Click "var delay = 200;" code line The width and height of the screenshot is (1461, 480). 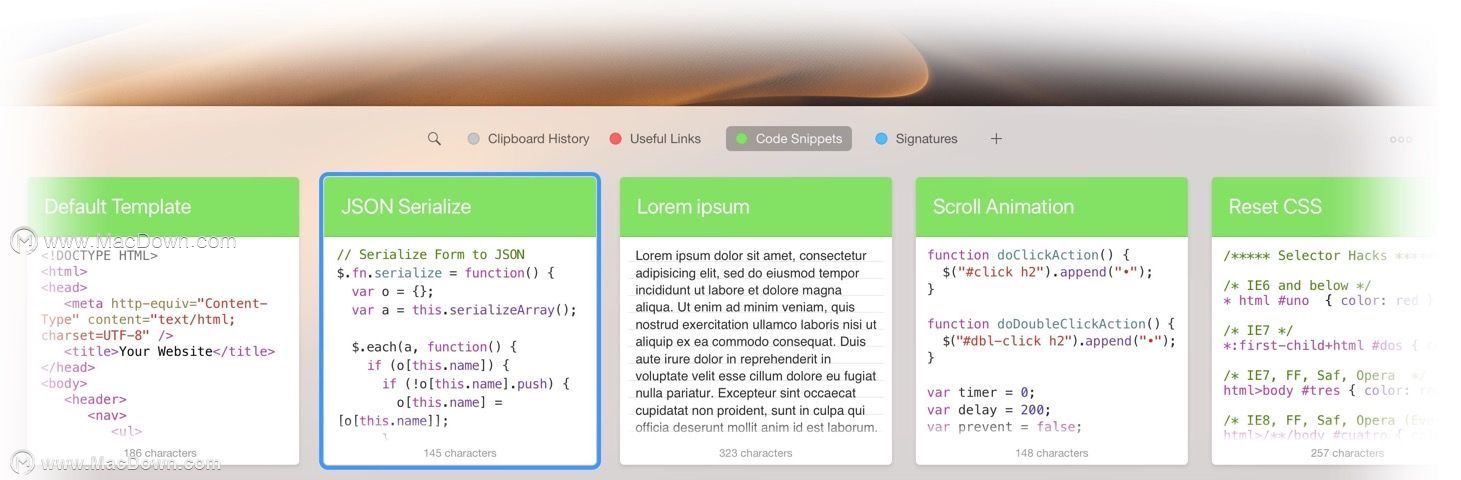989,409
